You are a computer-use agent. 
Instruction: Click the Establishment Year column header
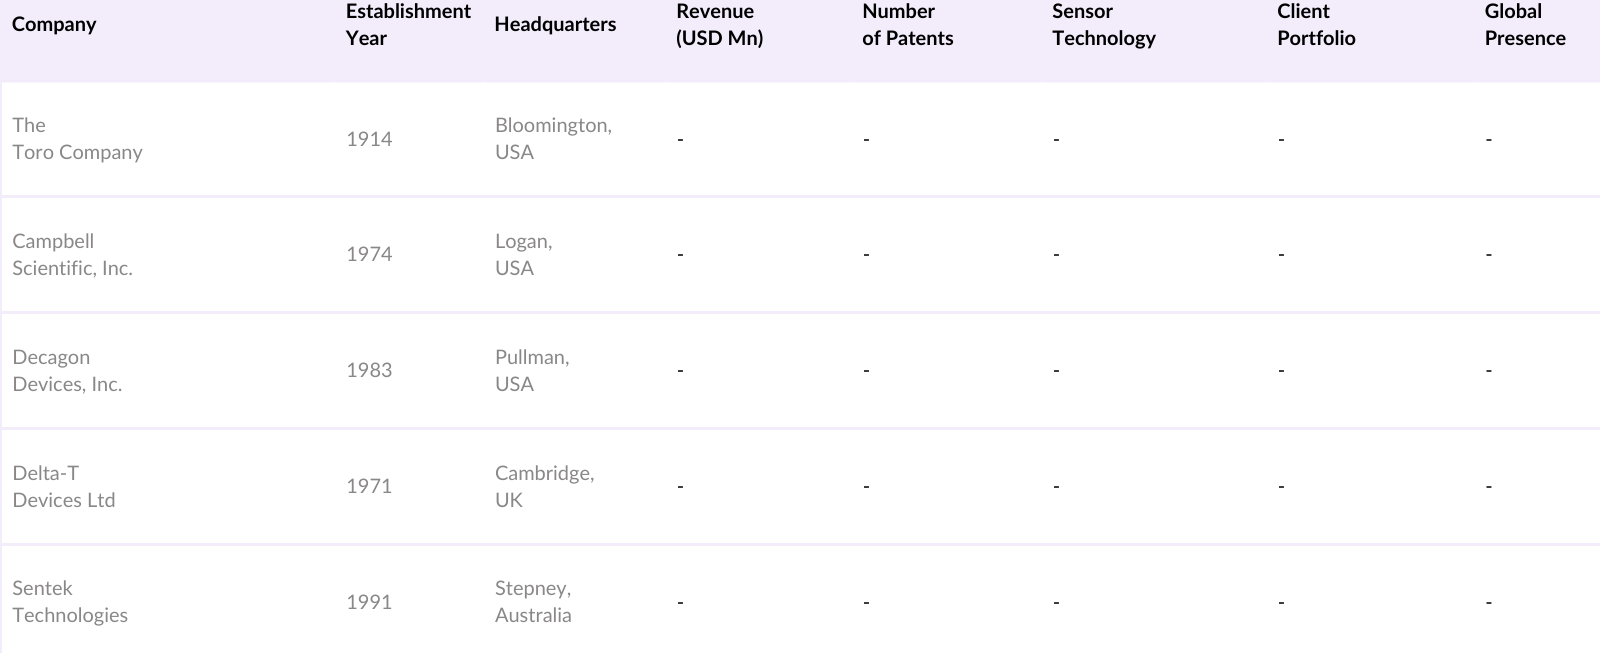point(407,25)
